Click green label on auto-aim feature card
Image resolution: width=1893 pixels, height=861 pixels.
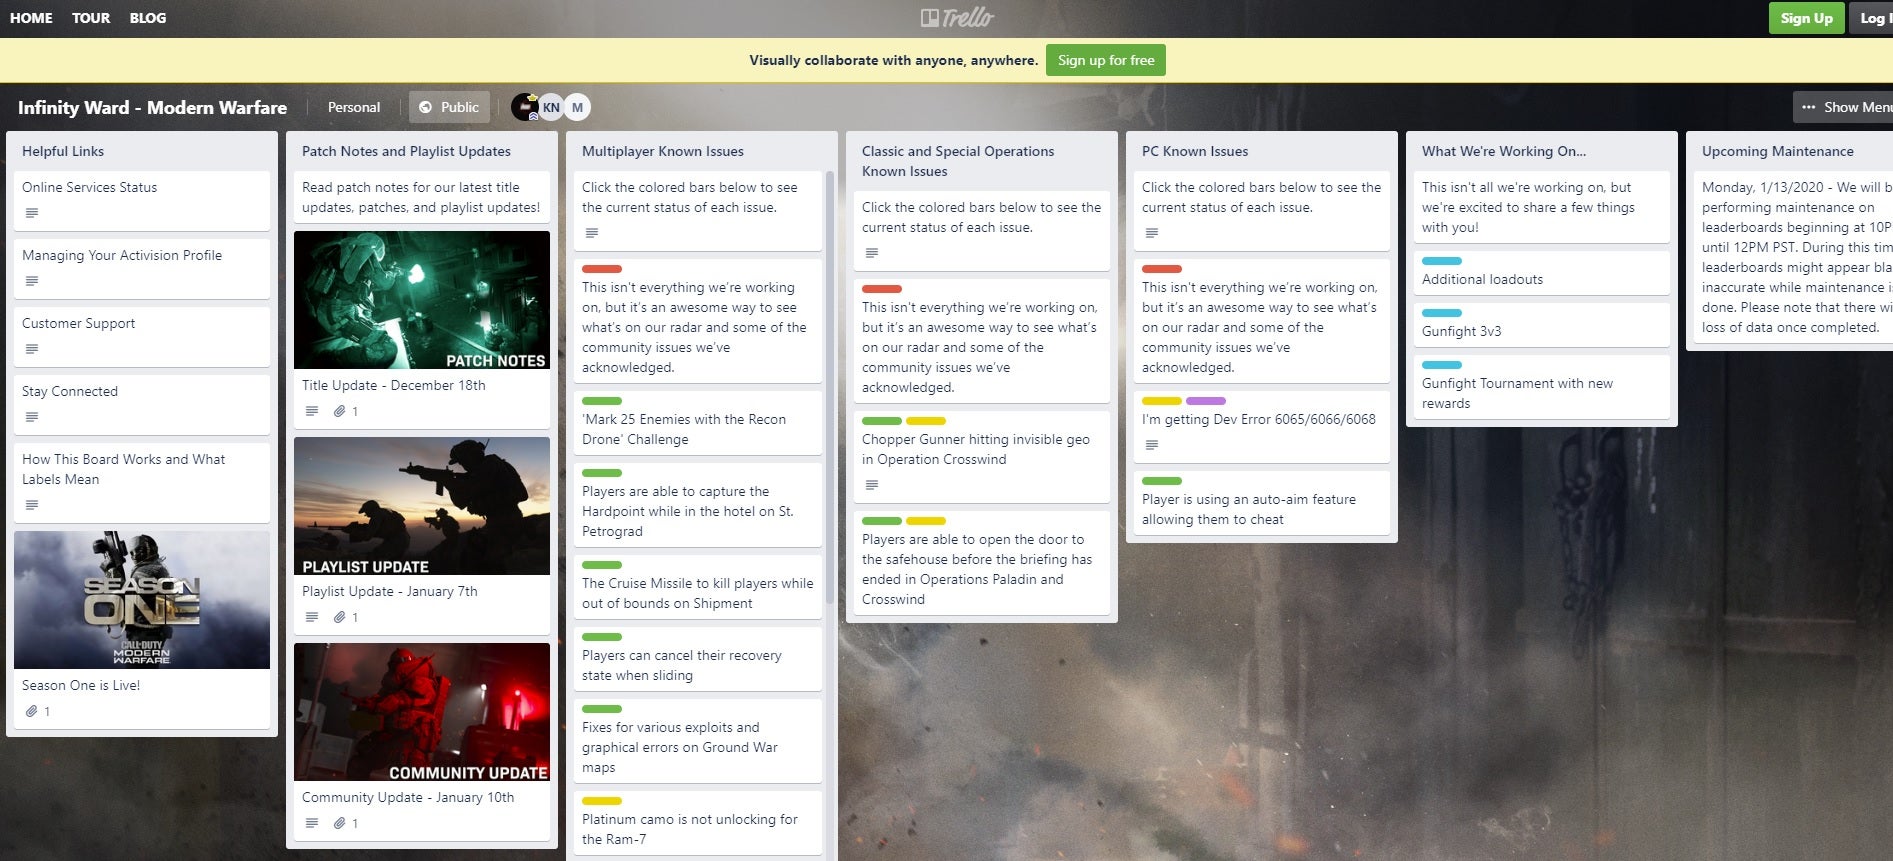1162,481
